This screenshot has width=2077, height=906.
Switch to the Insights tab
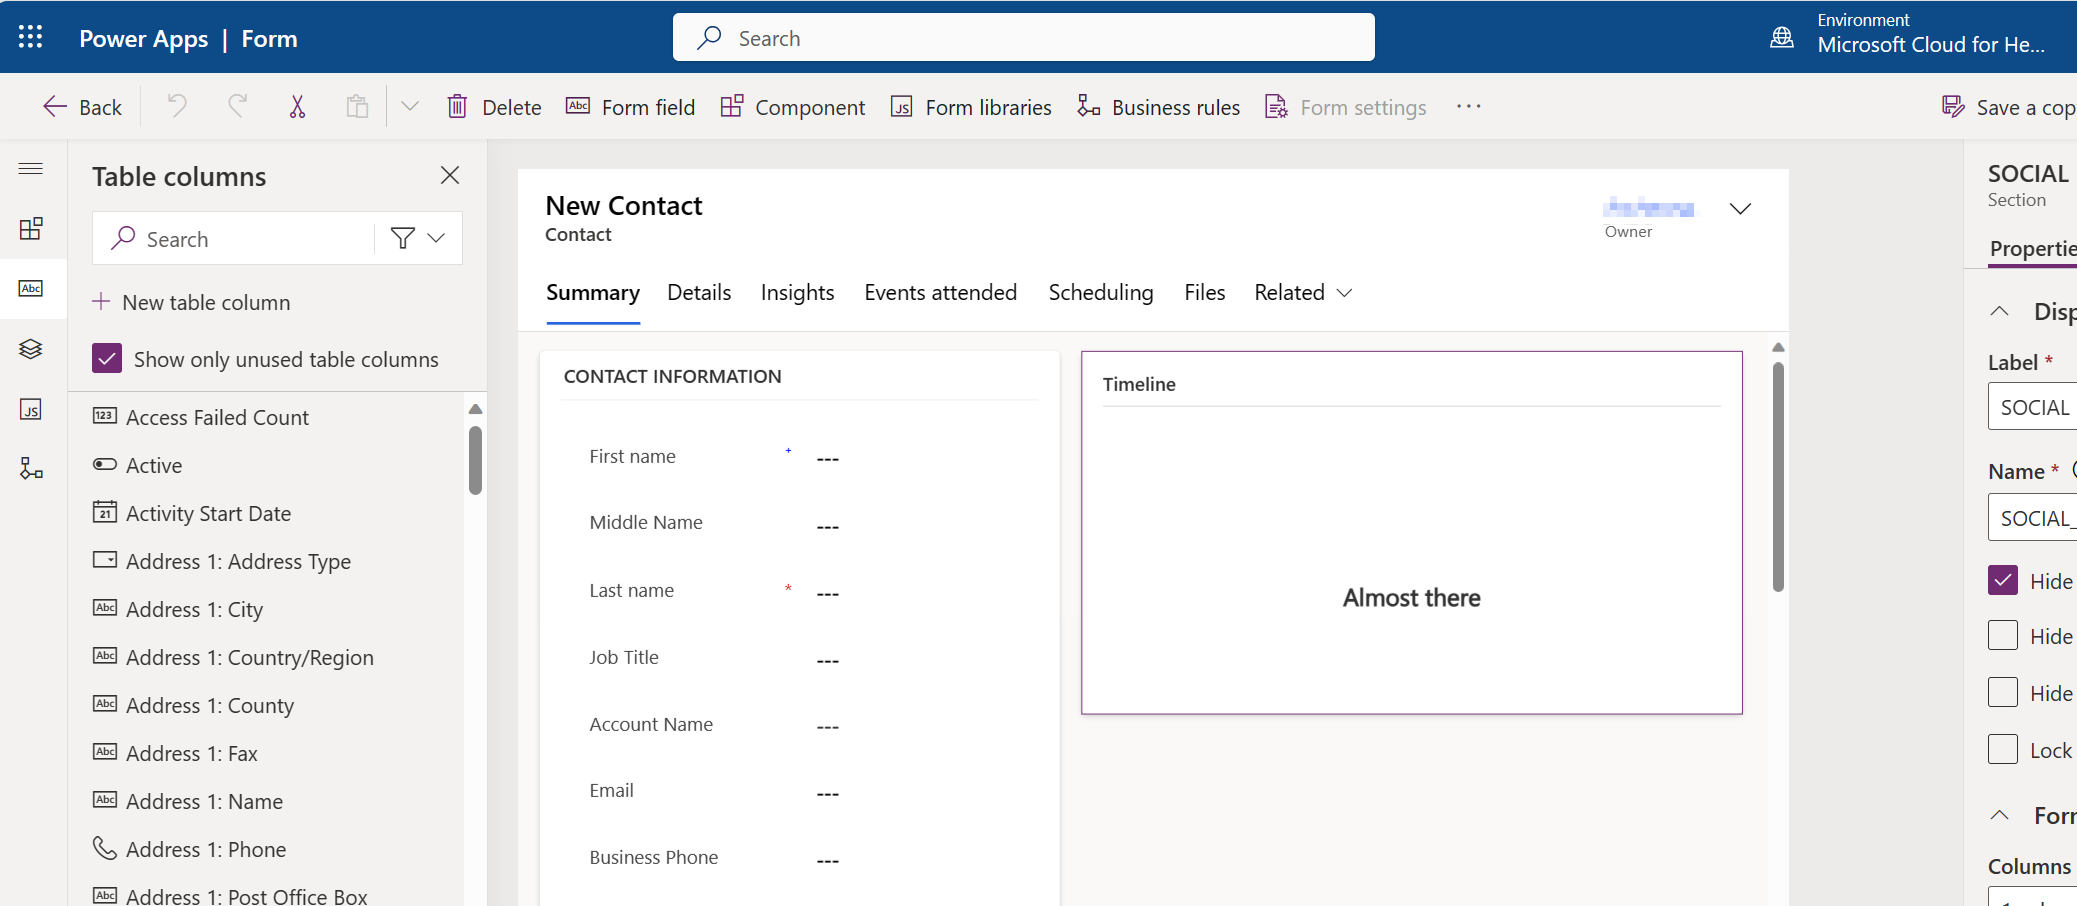click(x=797, y=292)
